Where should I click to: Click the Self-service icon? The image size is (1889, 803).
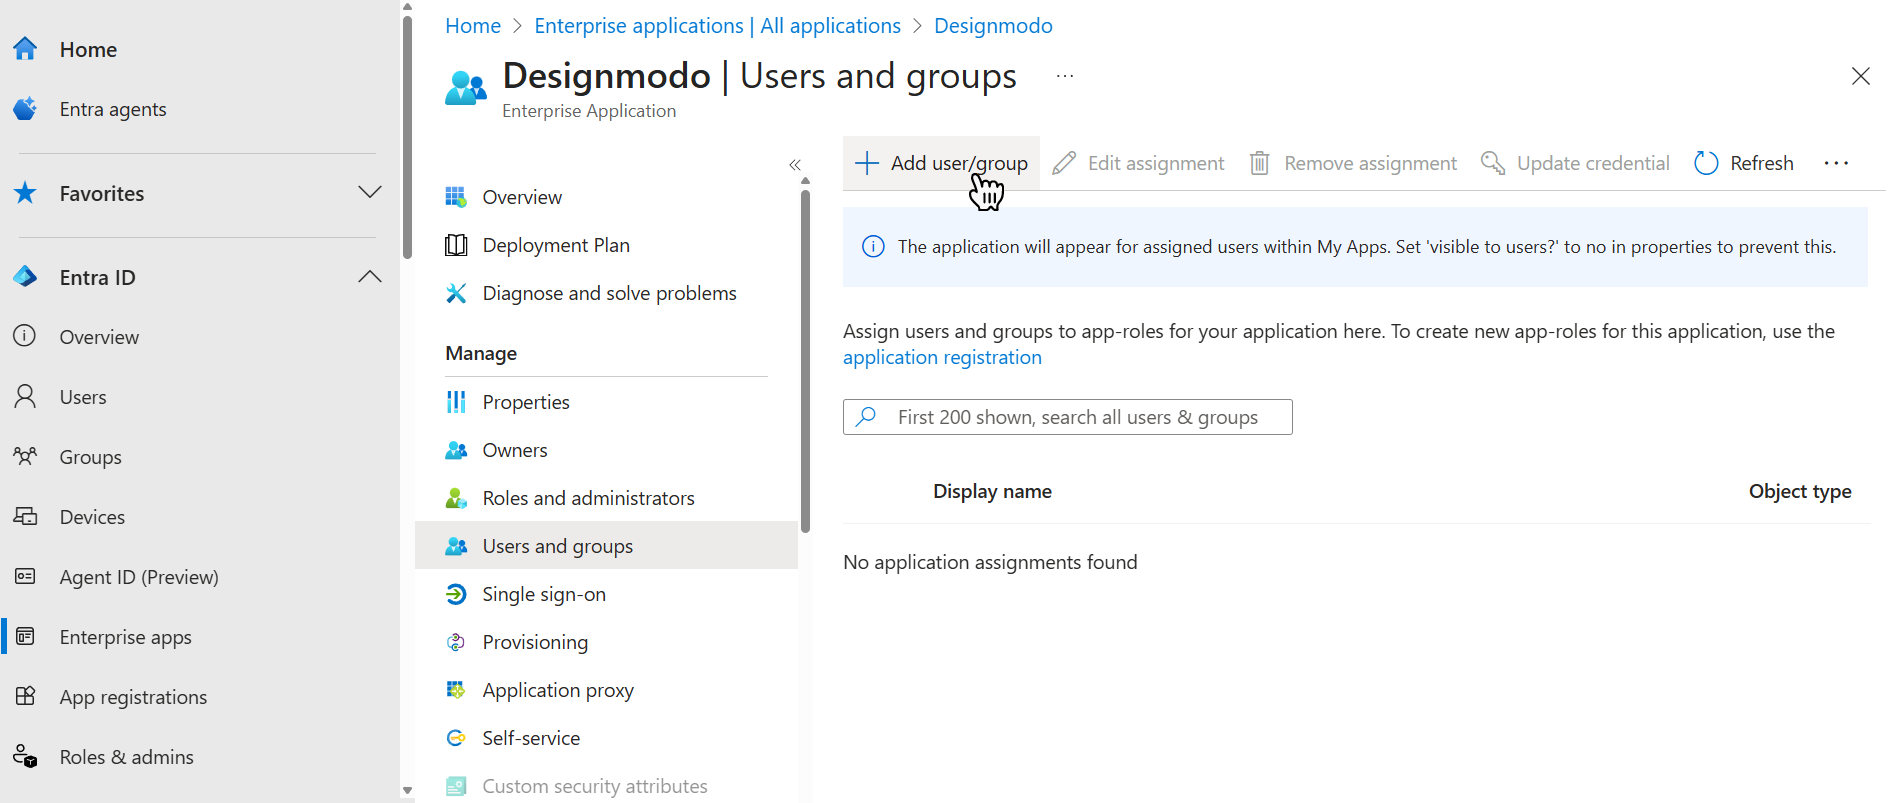tap(456, 738)
